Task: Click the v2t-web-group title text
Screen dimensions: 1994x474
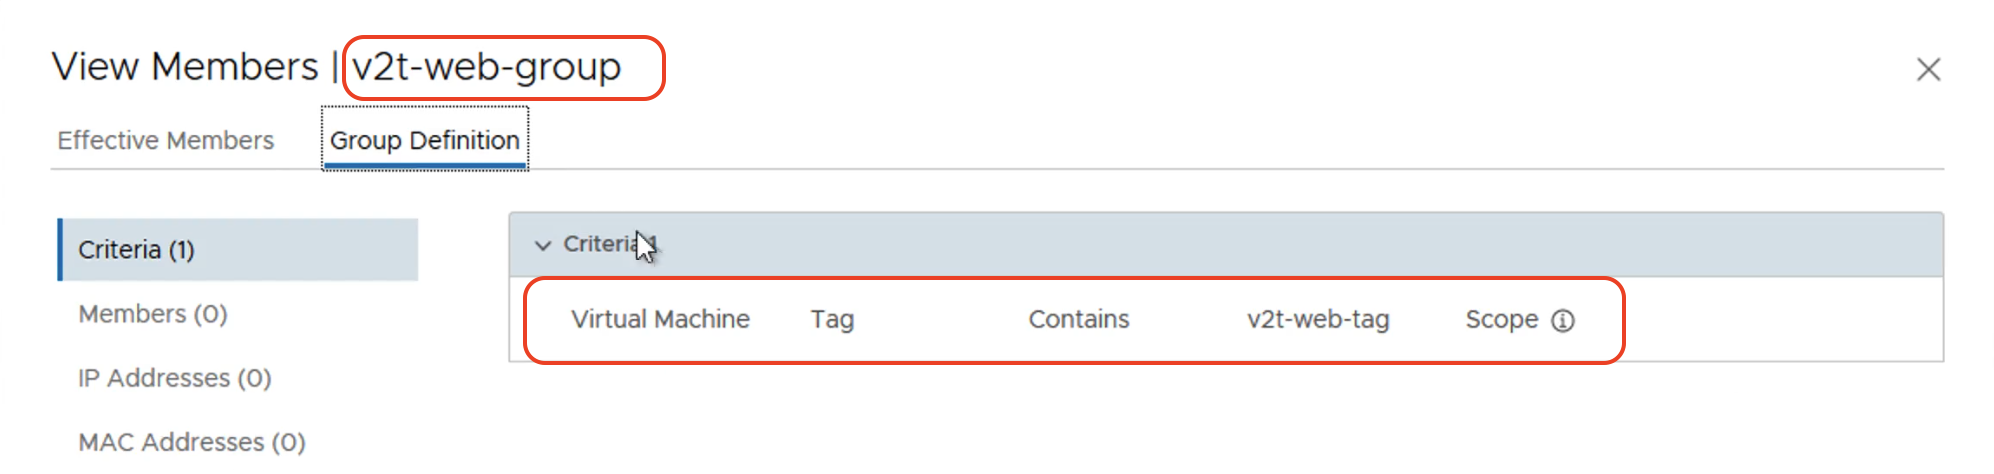Action: click(x=487, y=66)
